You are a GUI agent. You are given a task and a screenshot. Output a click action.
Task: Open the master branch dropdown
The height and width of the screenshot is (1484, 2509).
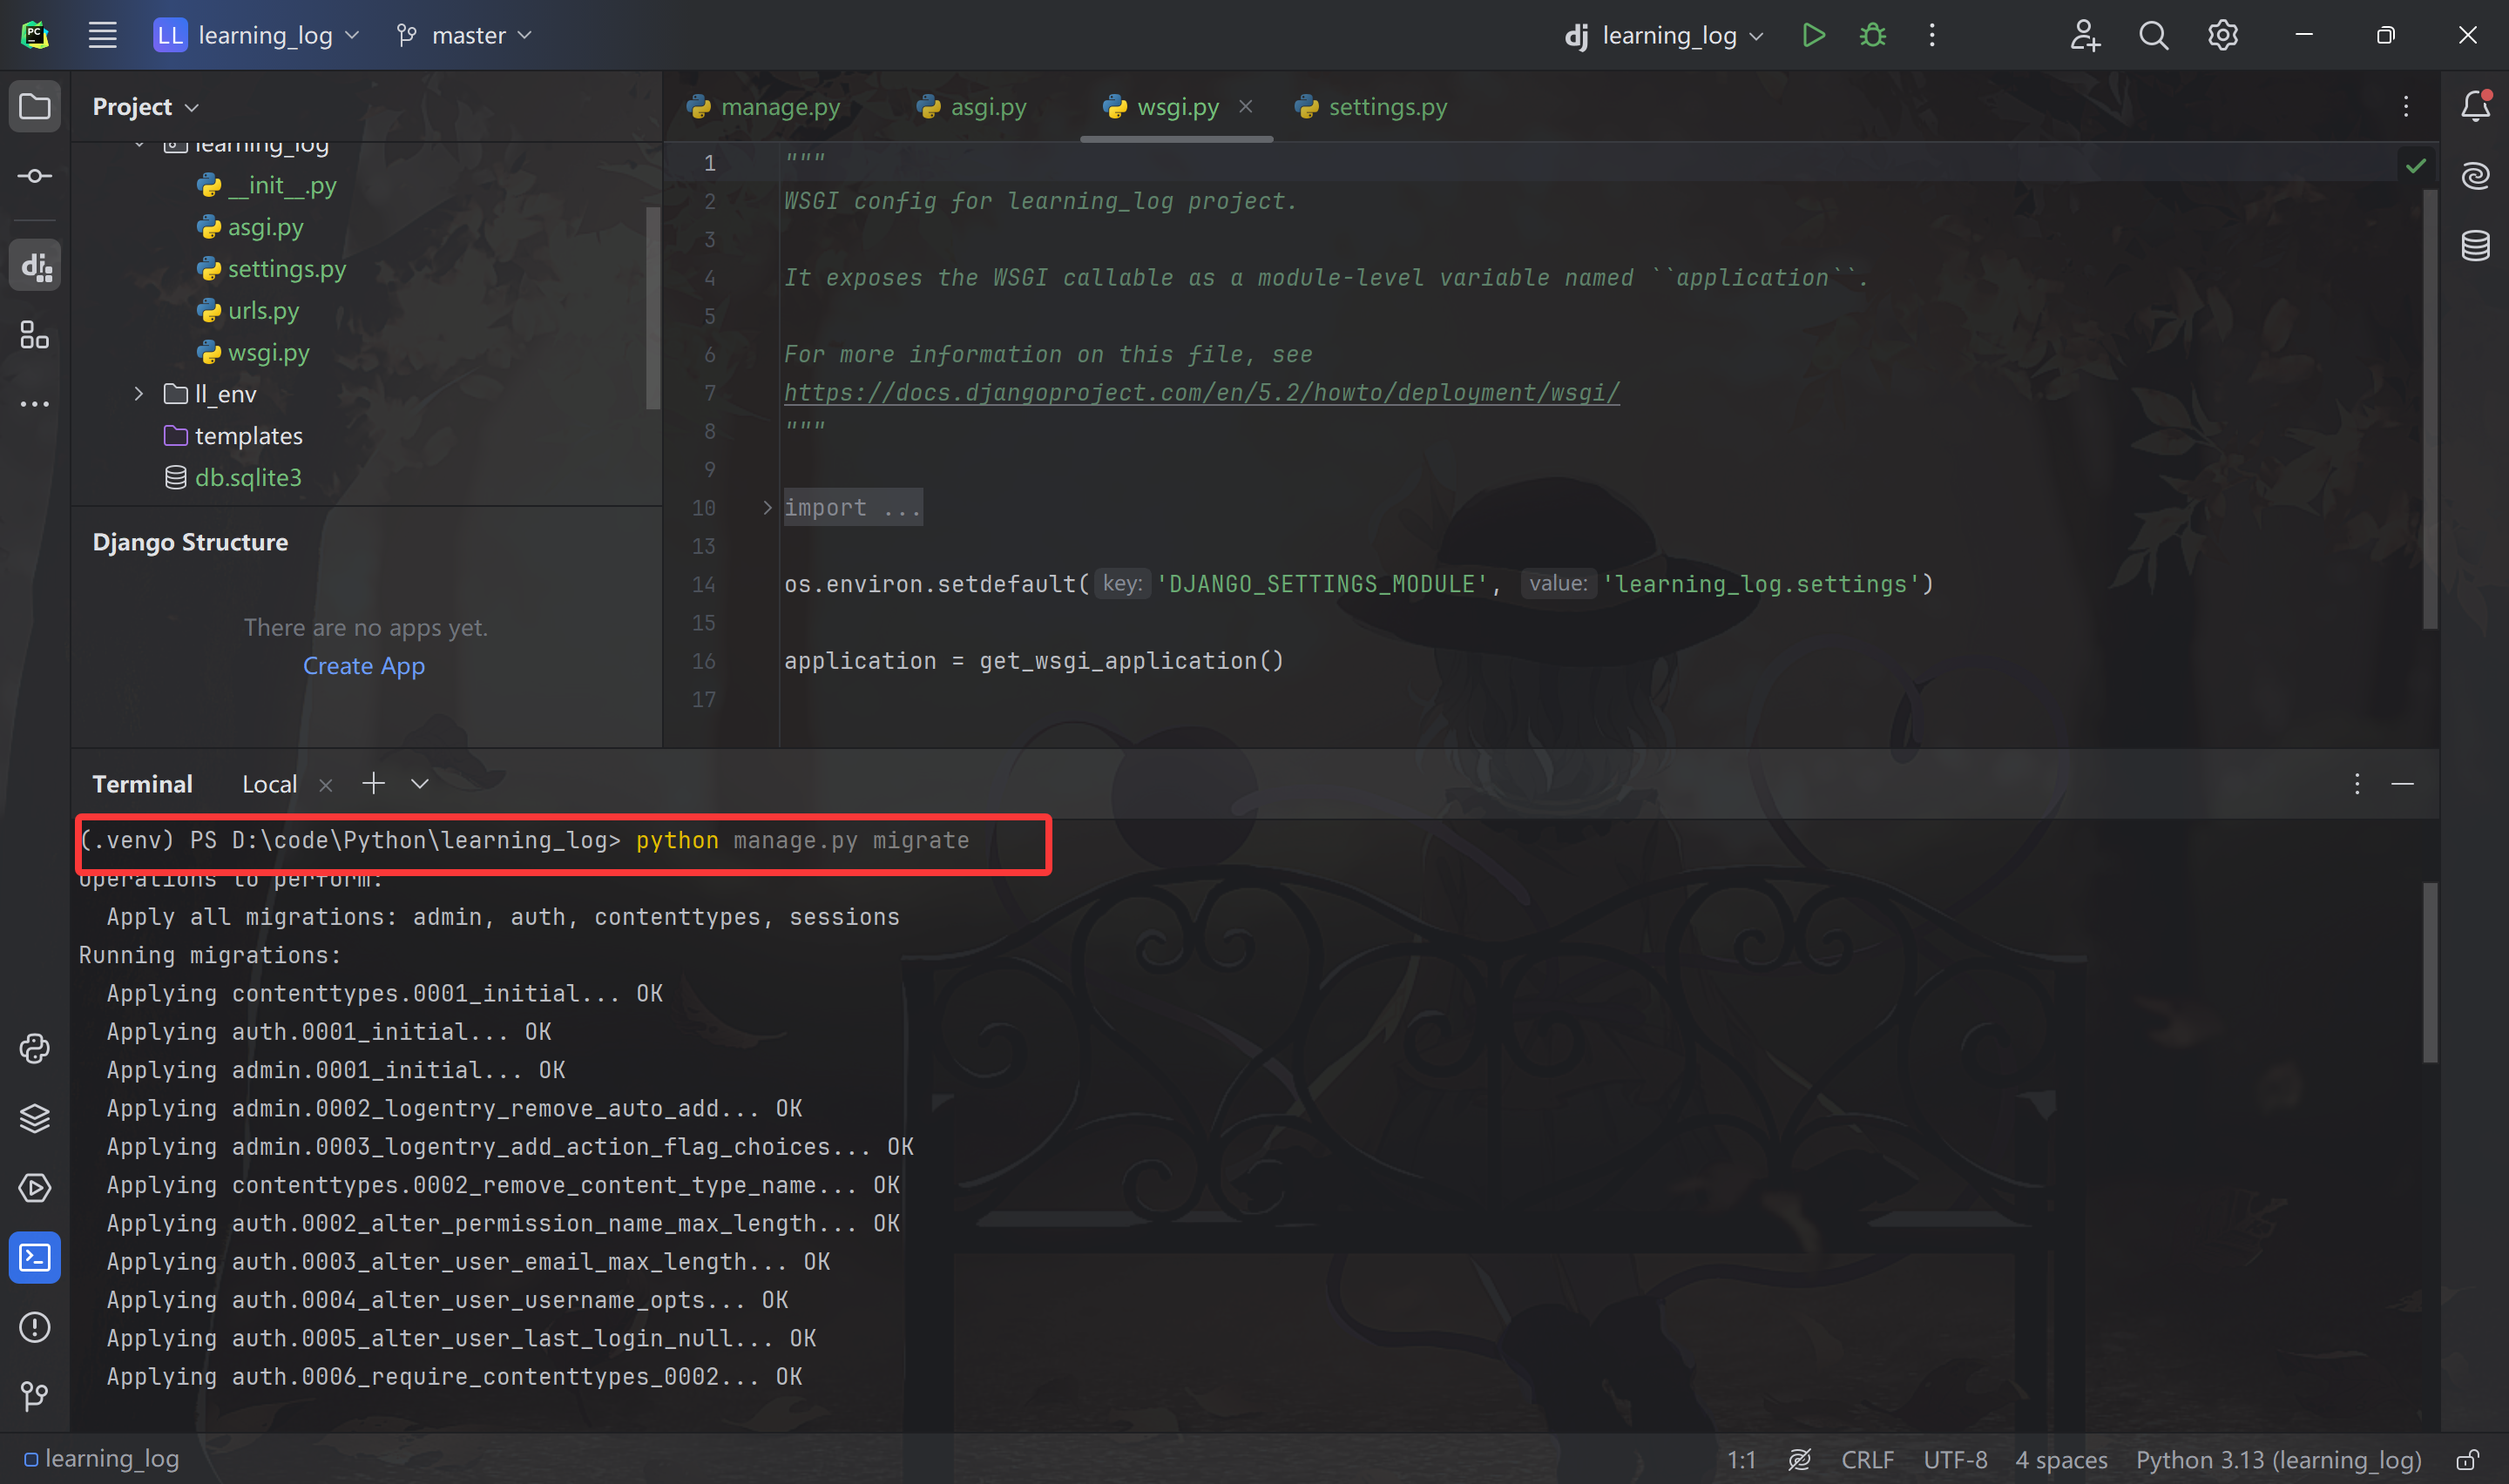465,36
